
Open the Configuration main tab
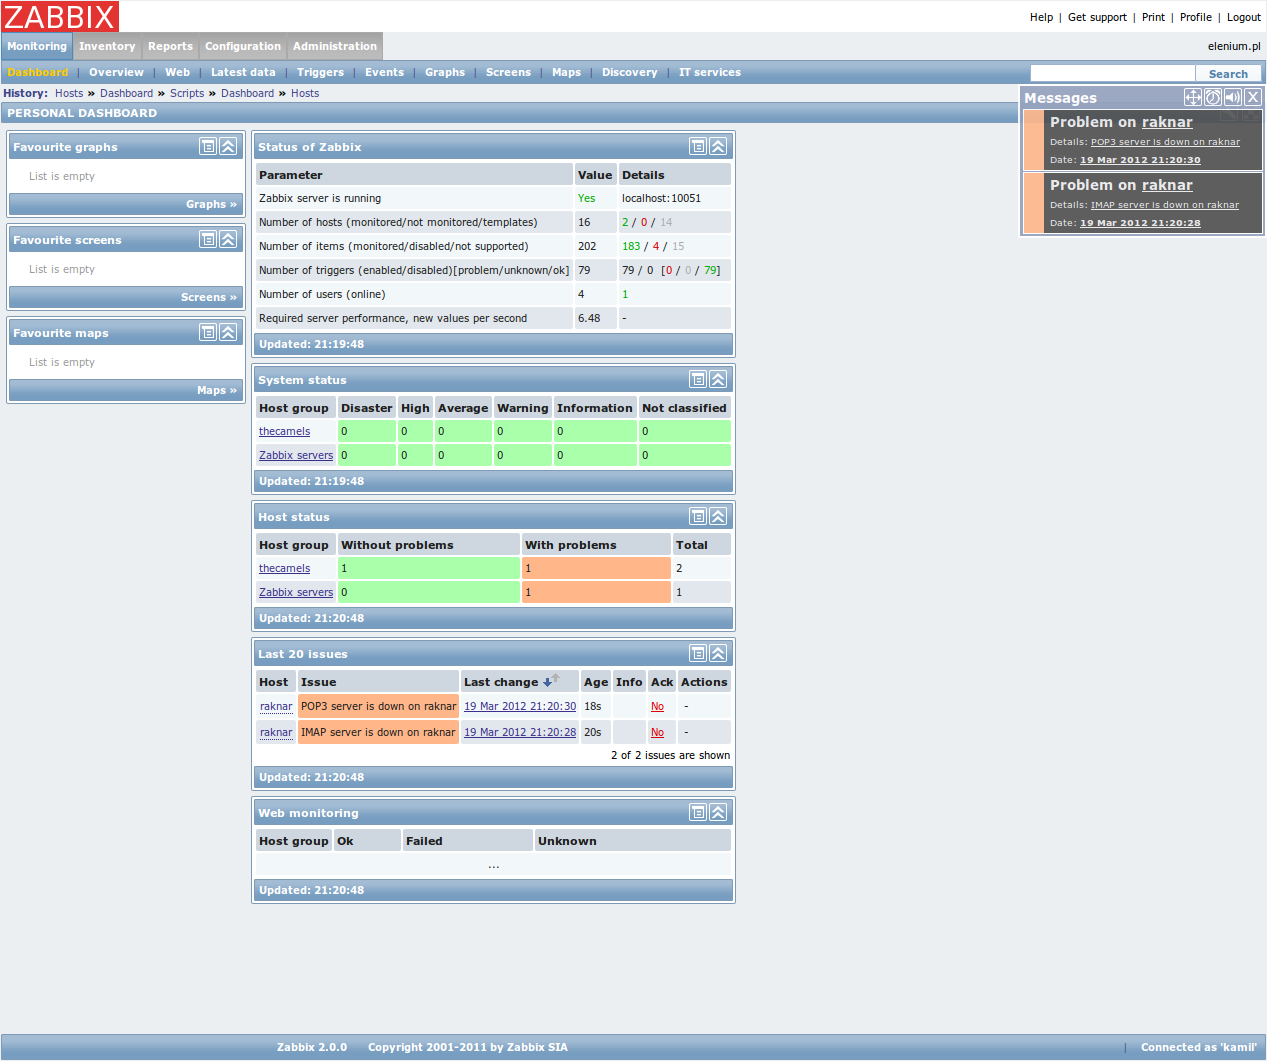(x=243, y=46)
